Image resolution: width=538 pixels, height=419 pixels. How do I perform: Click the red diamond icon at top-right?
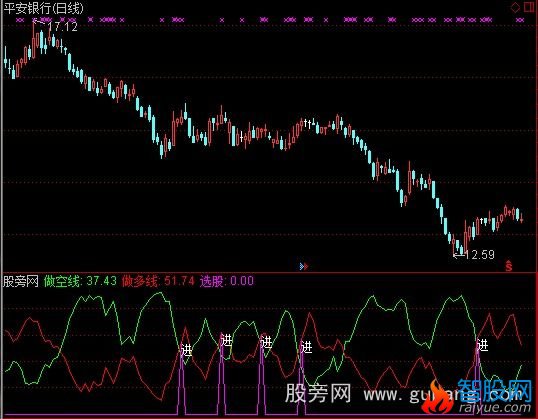[x=515, y=7]
